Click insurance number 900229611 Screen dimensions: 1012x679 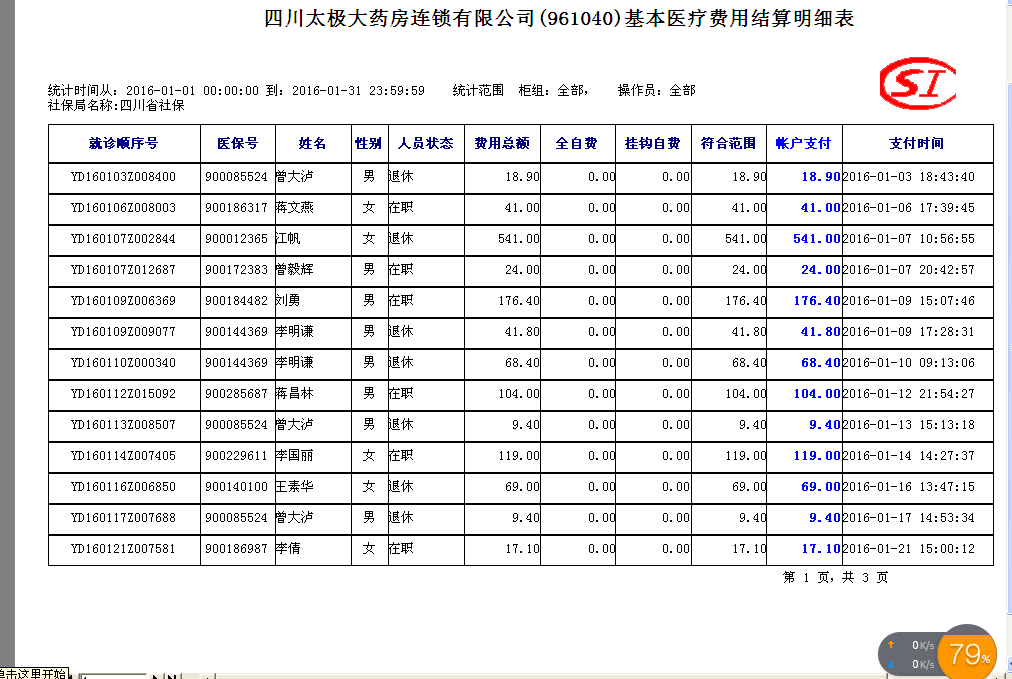click(x=236, y=456)
